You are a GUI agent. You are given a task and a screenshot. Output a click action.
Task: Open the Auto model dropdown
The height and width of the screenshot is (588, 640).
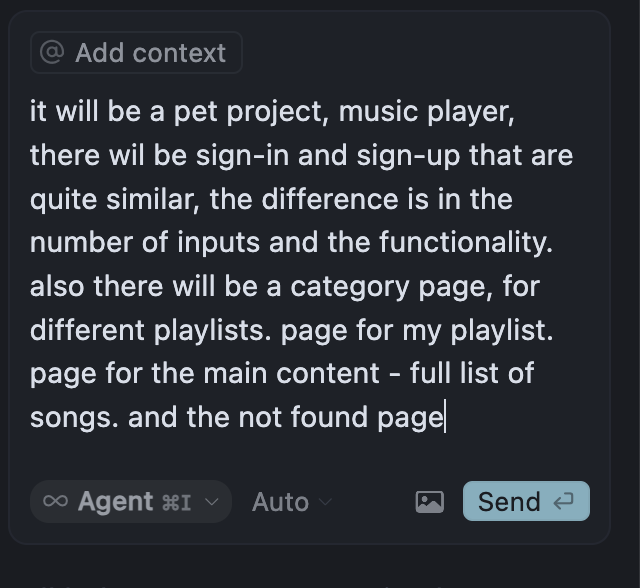[x=280, y=502]
